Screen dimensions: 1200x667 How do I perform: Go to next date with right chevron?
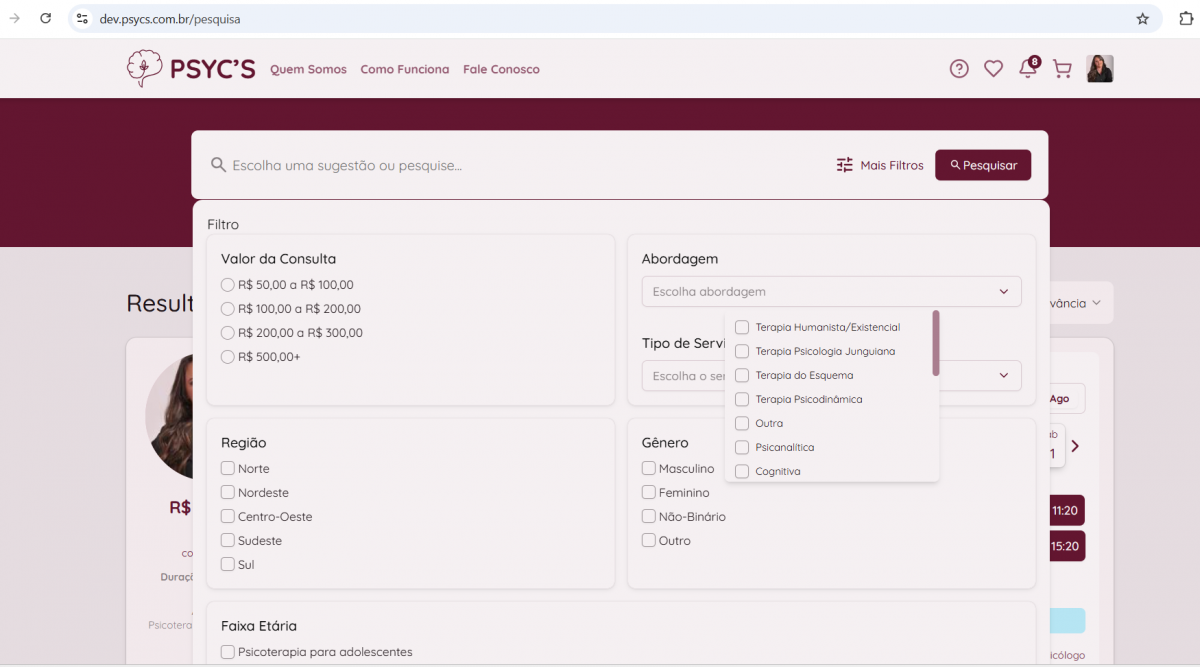click(x=1075, y=446)
